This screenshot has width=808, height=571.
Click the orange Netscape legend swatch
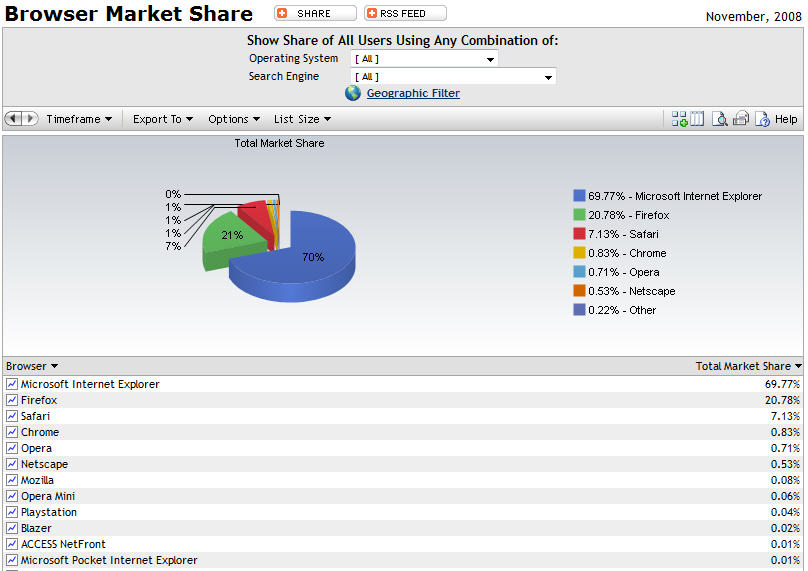click(579, 291)
